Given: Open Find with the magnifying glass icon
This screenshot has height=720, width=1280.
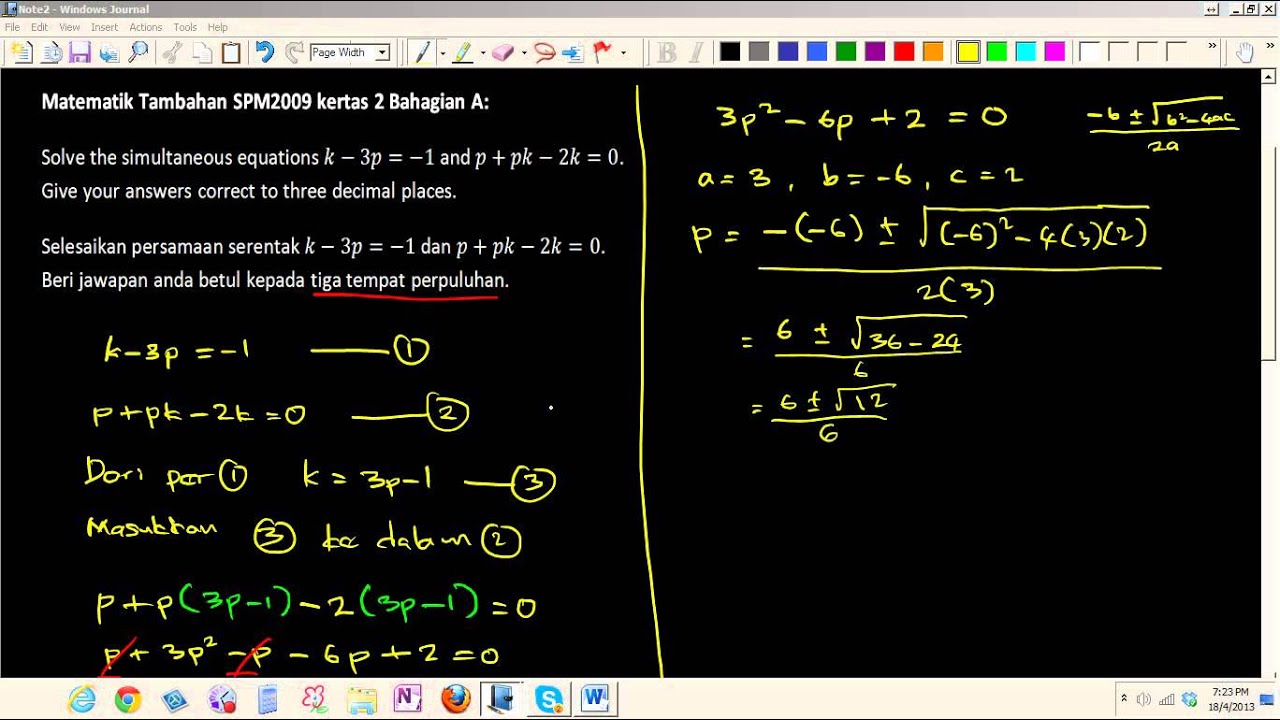Looking at the screenshot, I should point(138,53).
